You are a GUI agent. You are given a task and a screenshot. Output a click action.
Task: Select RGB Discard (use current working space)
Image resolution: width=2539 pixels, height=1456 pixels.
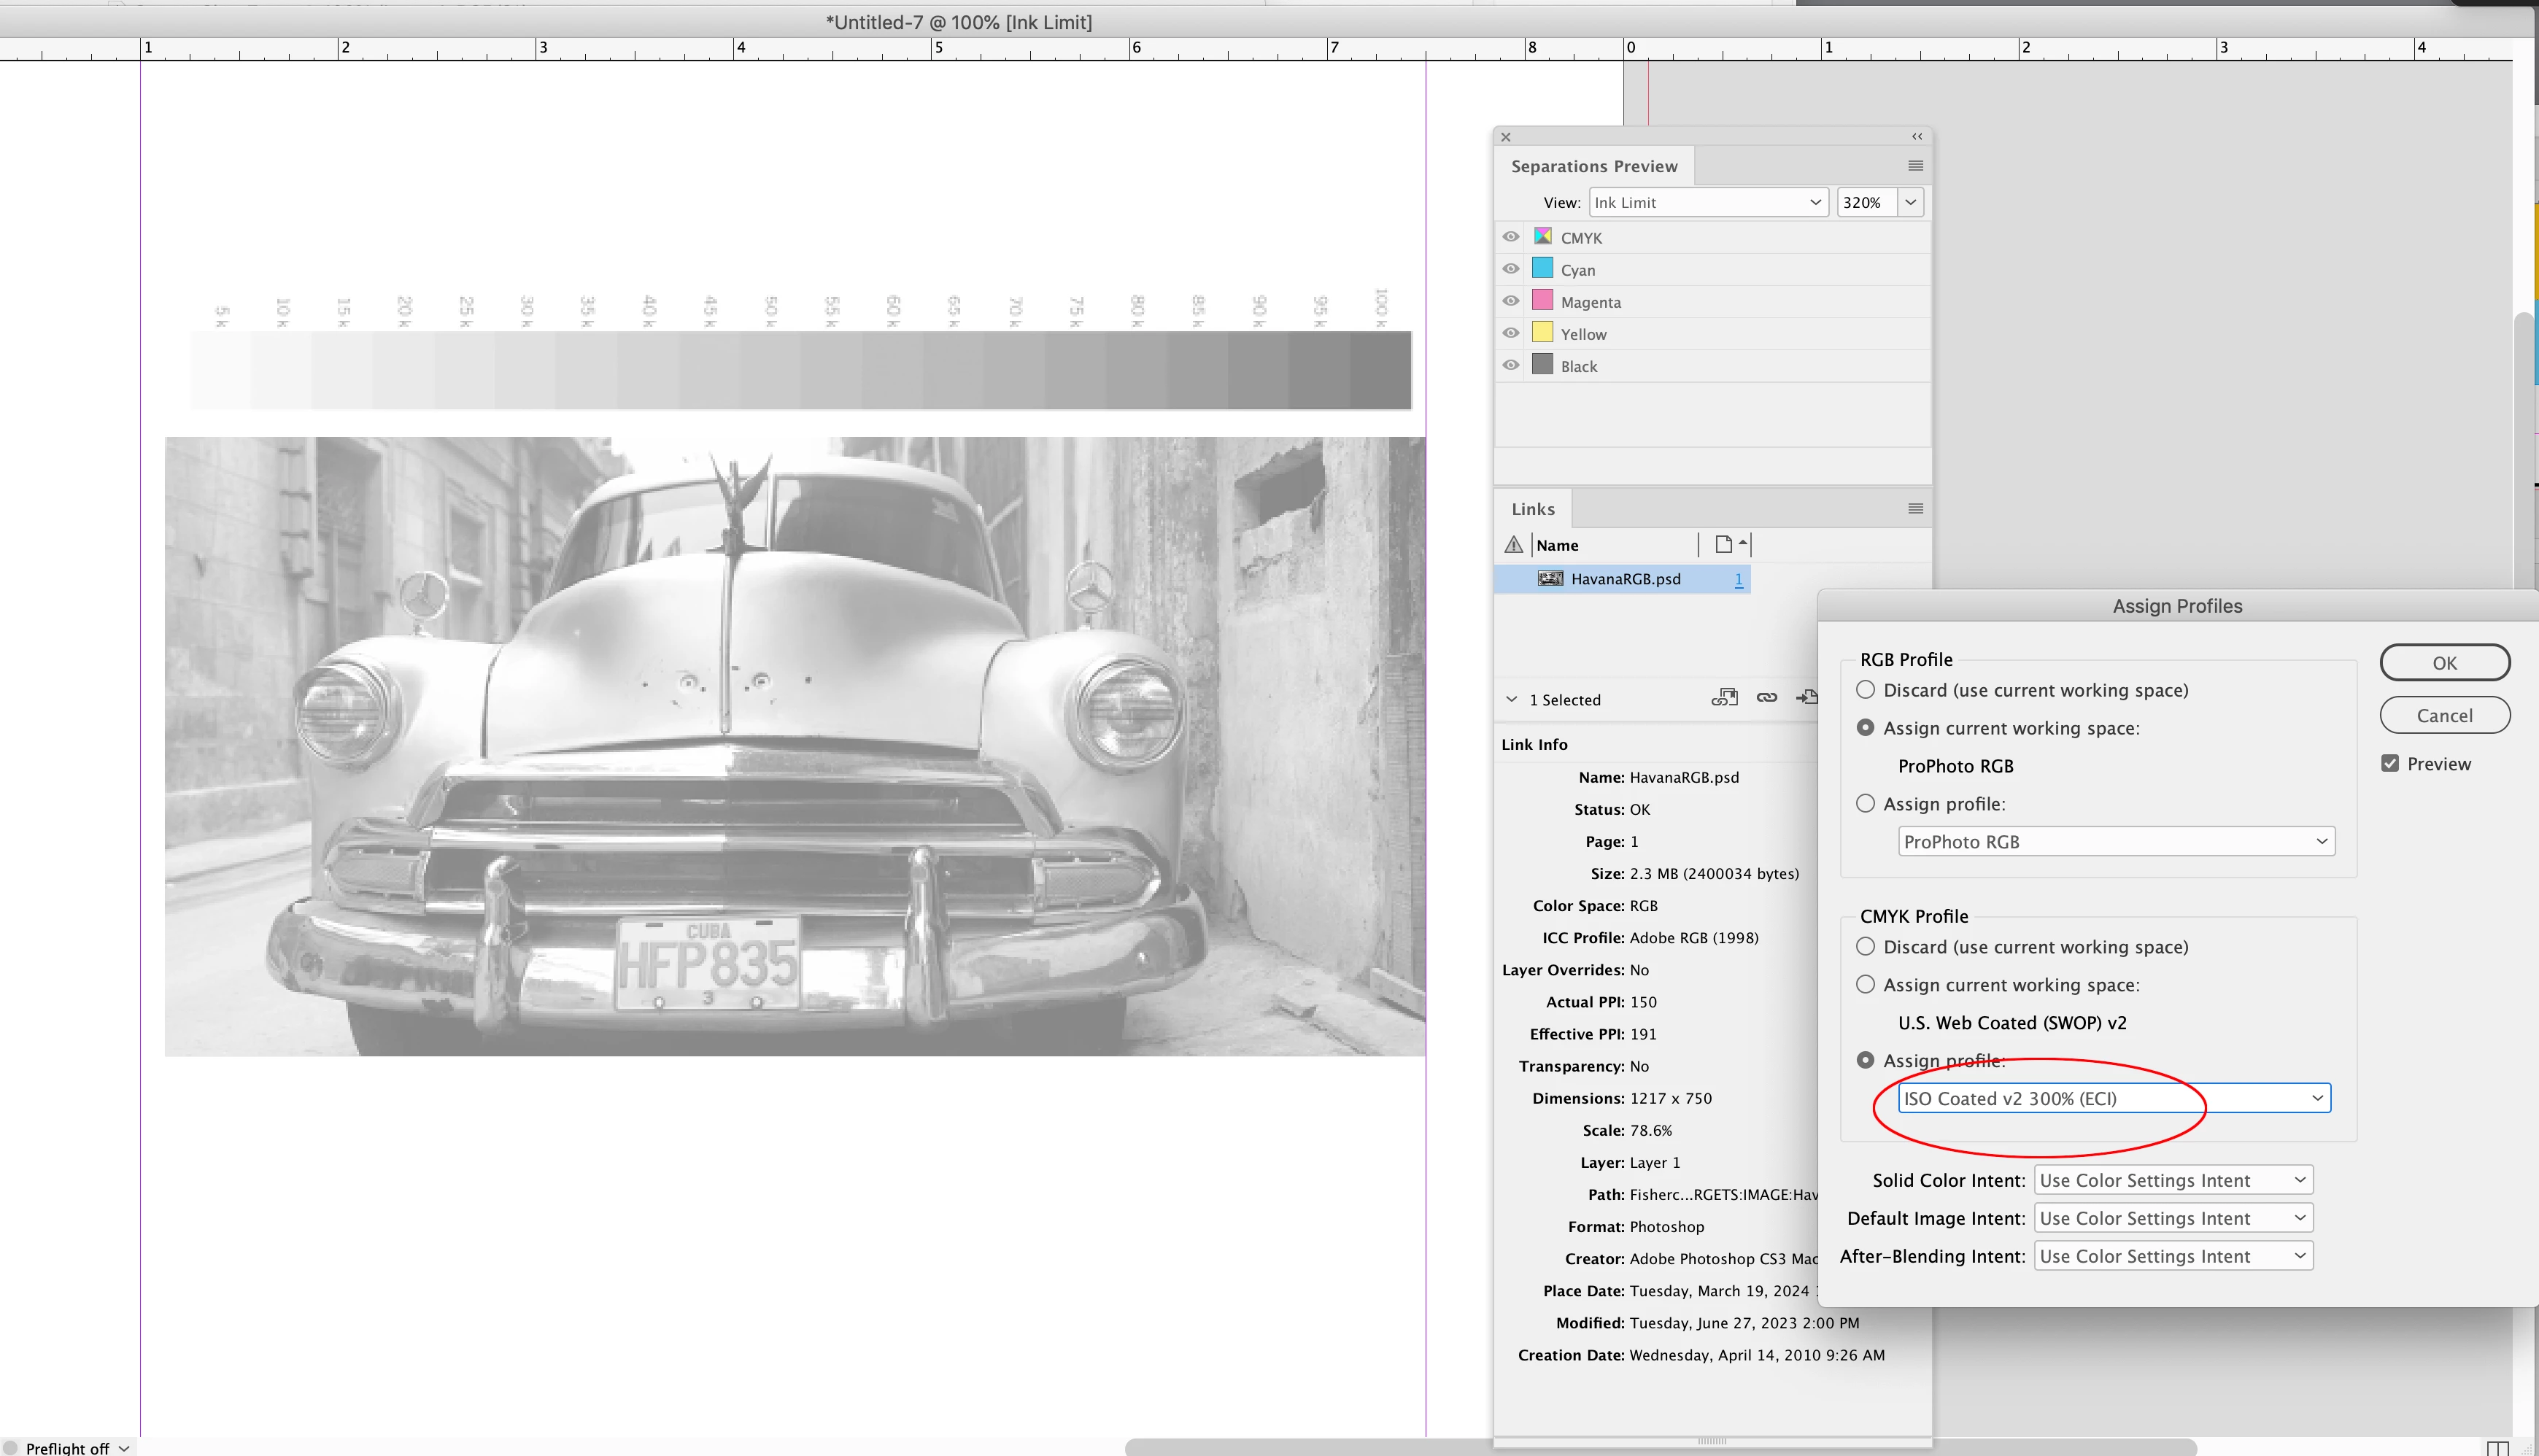[1865, 690]
